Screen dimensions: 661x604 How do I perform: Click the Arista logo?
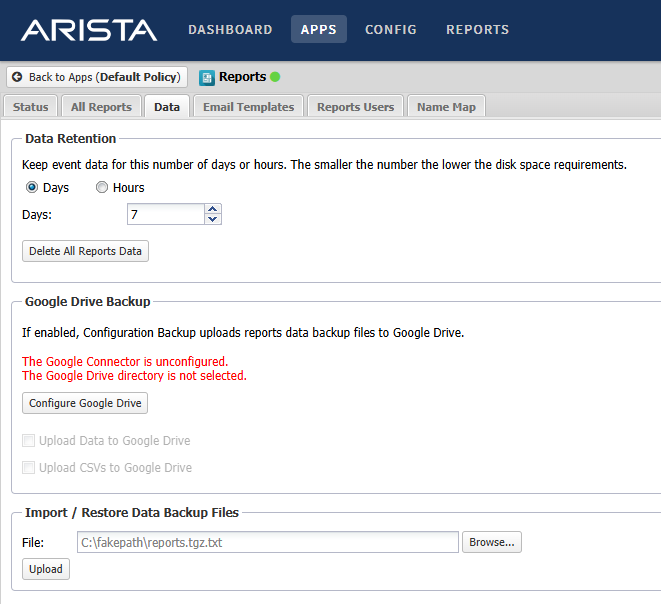click(89, 30)
